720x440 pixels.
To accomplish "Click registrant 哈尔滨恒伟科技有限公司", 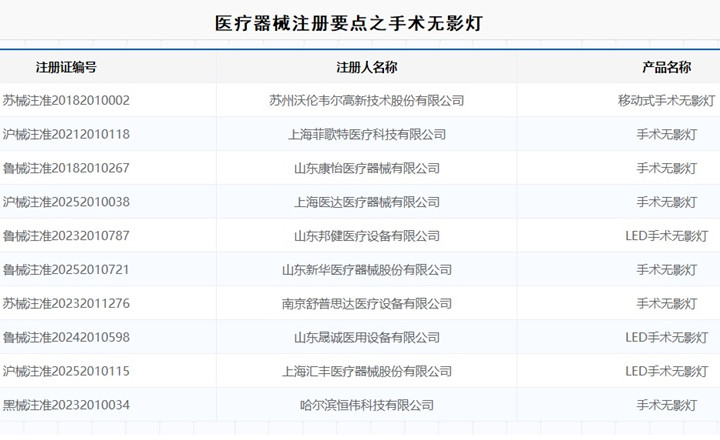I will point(366,405).
